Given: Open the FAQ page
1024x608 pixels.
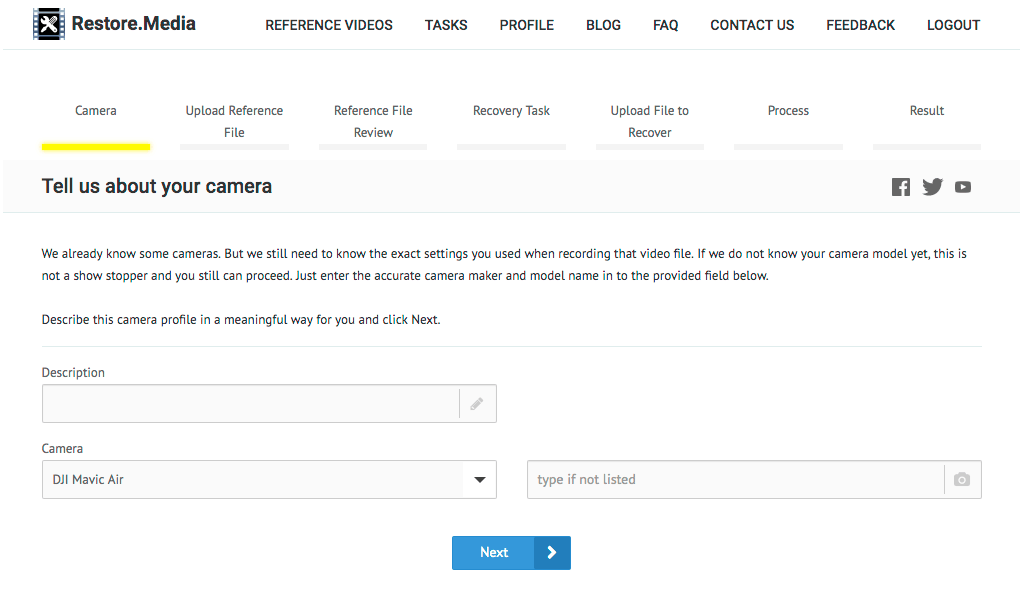Looking at the screenshot, I should click(x=665, y=25).
